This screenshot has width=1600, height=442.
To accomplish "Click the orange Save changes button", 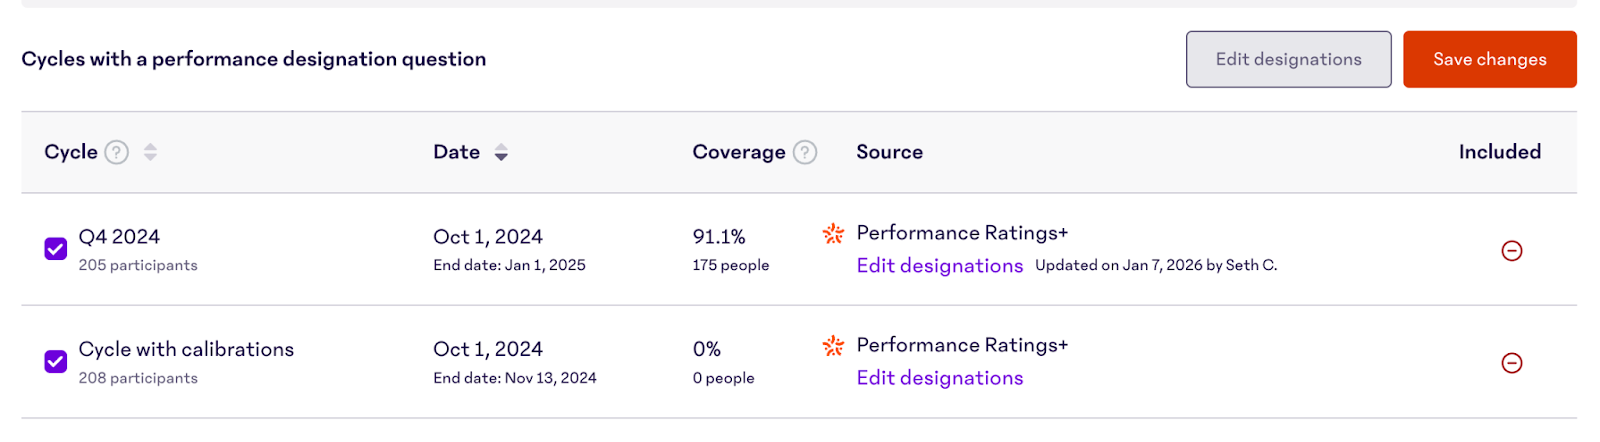I will 1489,59.
